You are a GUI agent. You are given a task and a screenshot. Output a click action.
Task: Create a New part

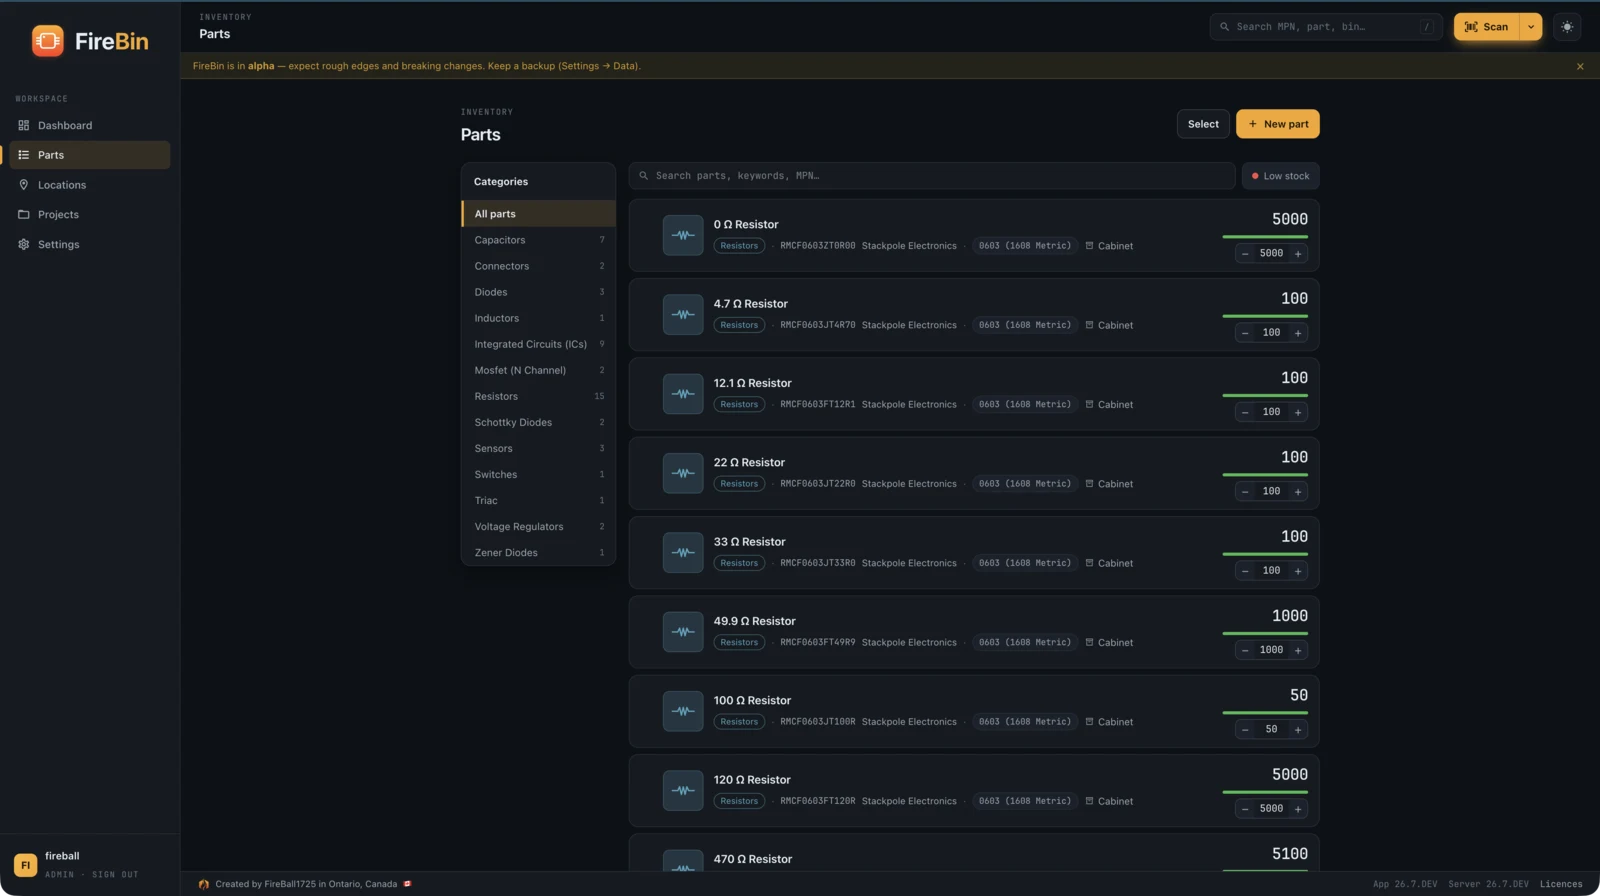(x=1278, y=124)
